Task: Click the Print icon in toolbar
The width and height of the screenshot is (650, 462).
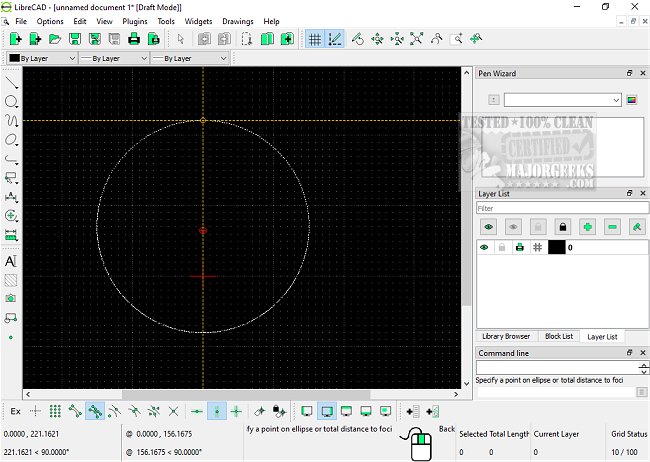Action: coord(134,39)
